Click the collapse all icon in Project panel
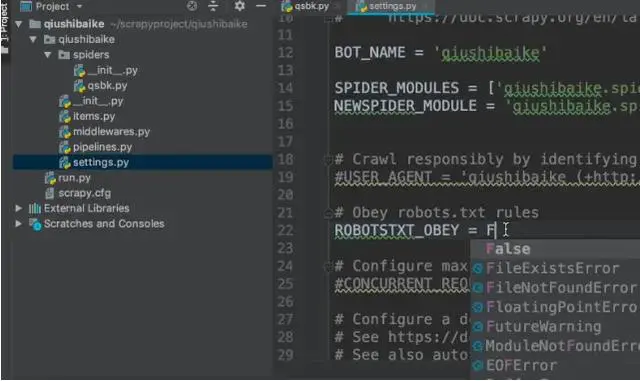This screenshot has width=640, height=381. 213,6
